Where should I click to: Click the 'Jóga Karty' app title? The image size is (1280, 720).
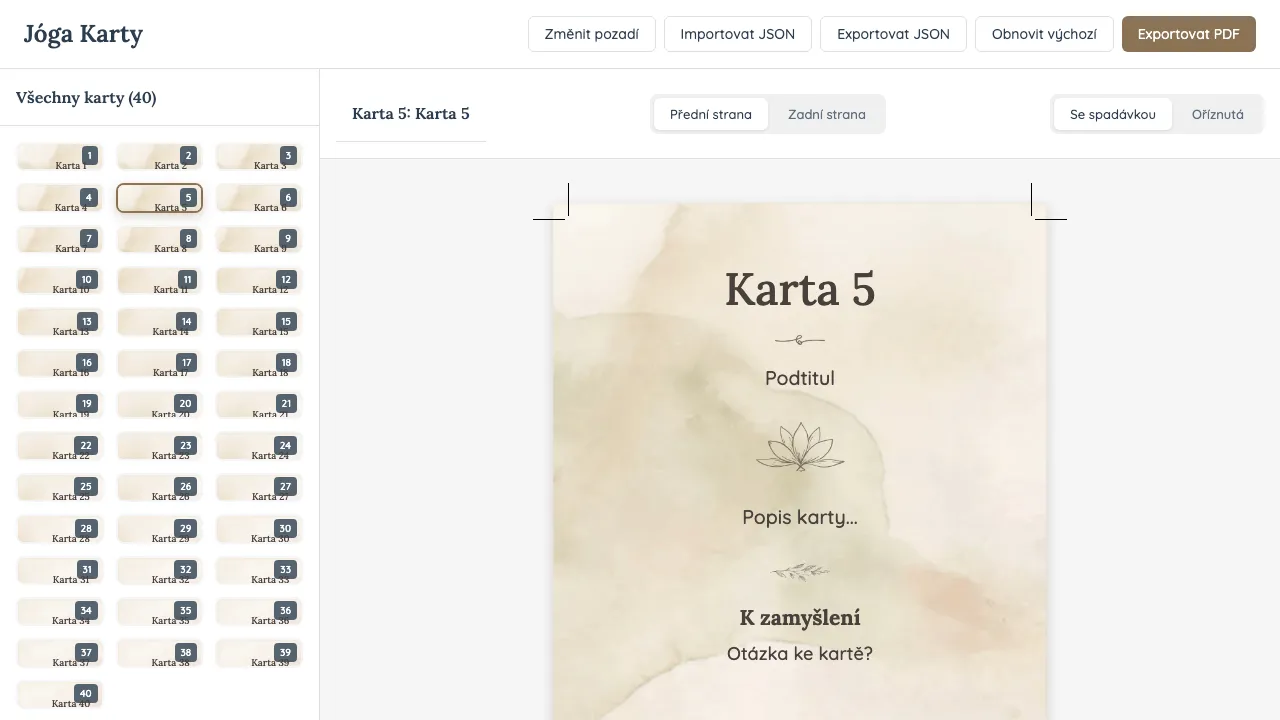pyautogui.click(x=82, y=33)
